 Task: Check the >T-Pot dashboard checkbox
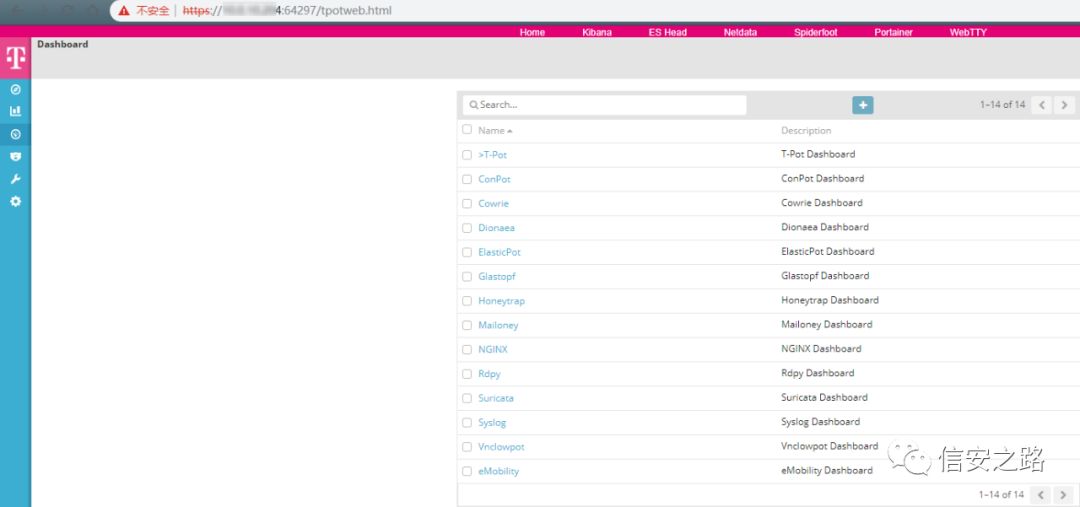coord(467,155)
